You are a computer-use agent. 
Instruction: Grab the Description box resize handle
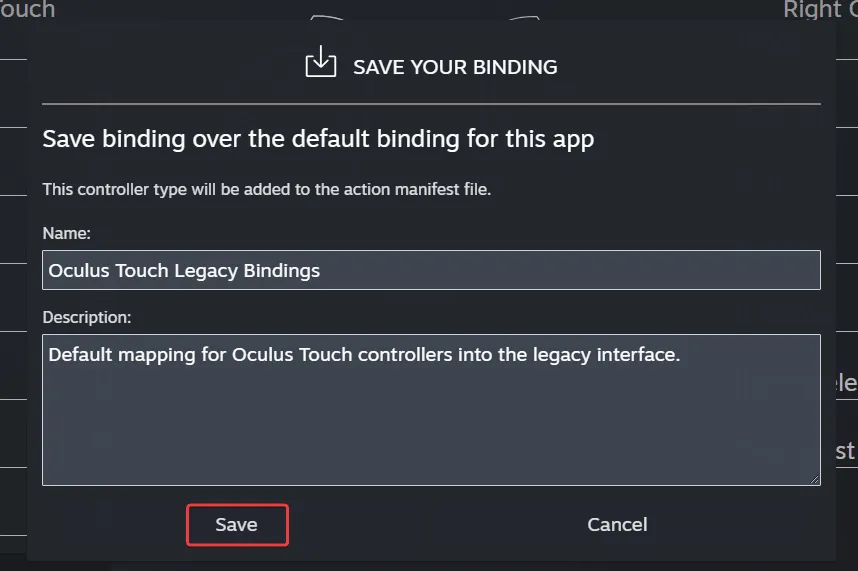coord(814,479)
